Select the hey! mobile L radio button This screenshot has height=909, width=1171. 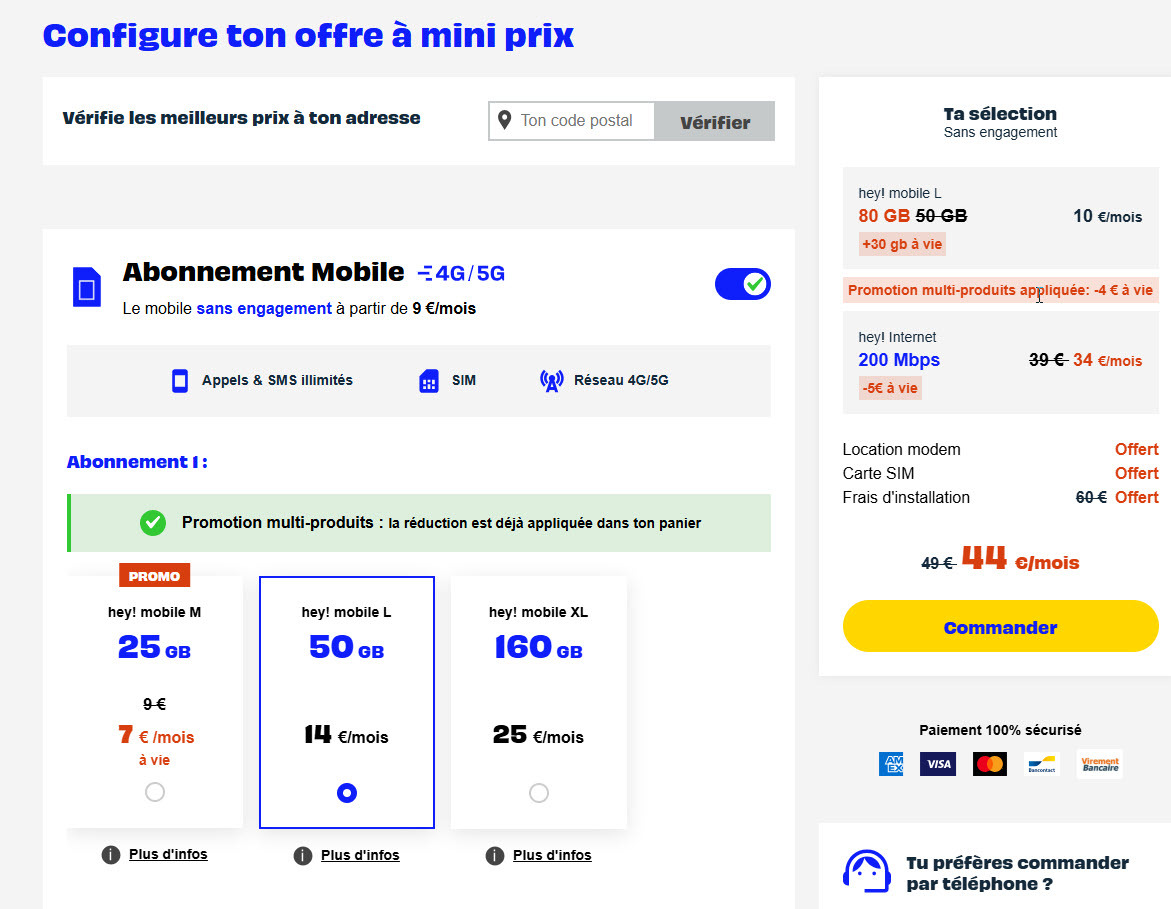coord(347,793)
